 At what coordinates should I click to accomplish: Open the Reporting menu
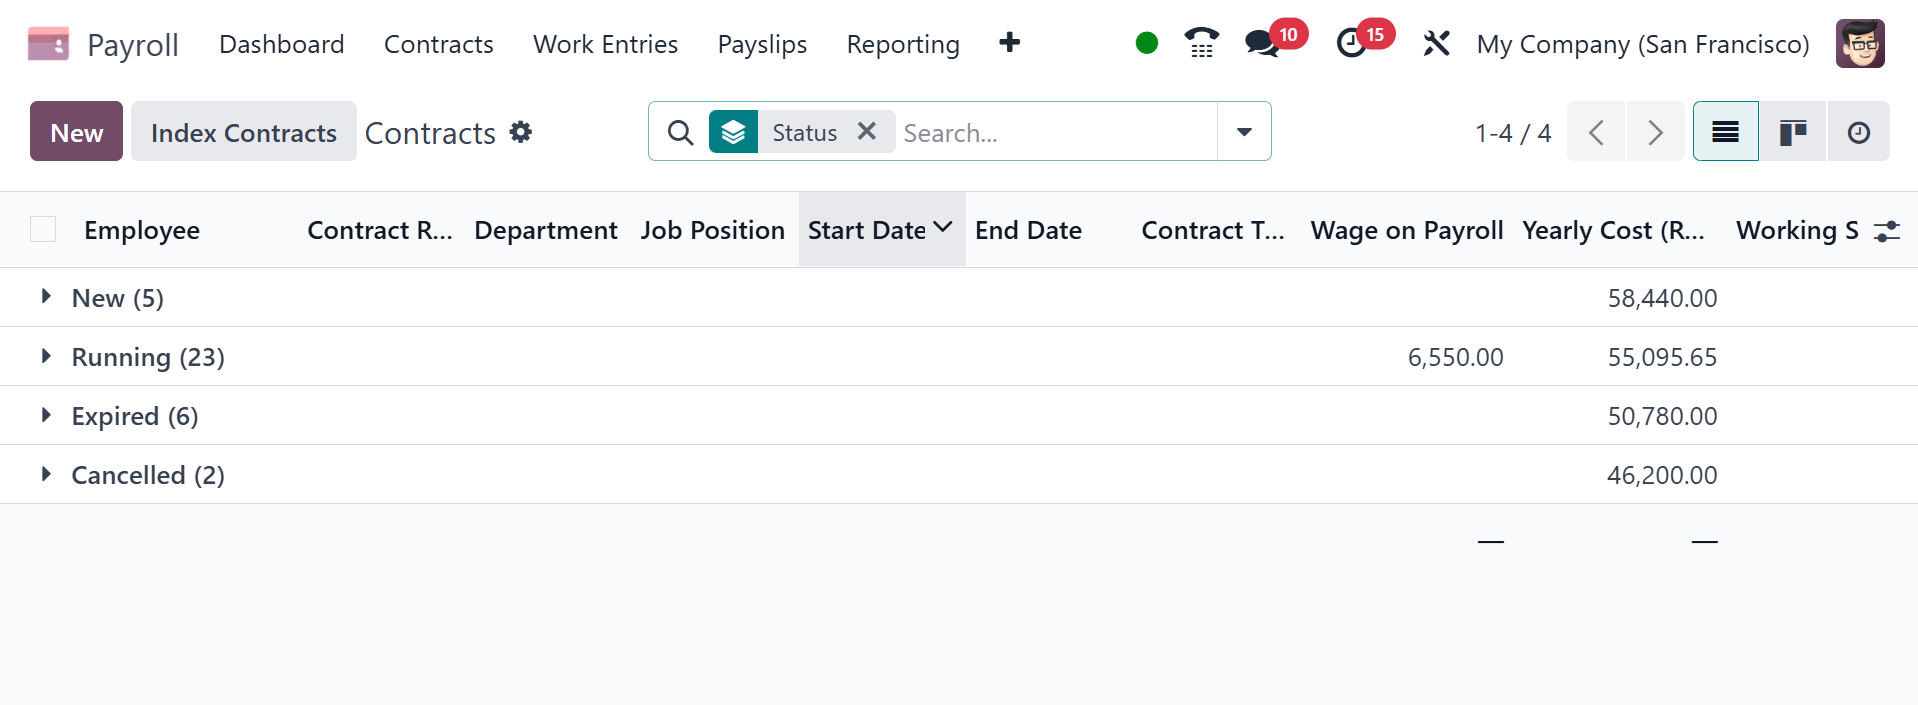point(902,44)
